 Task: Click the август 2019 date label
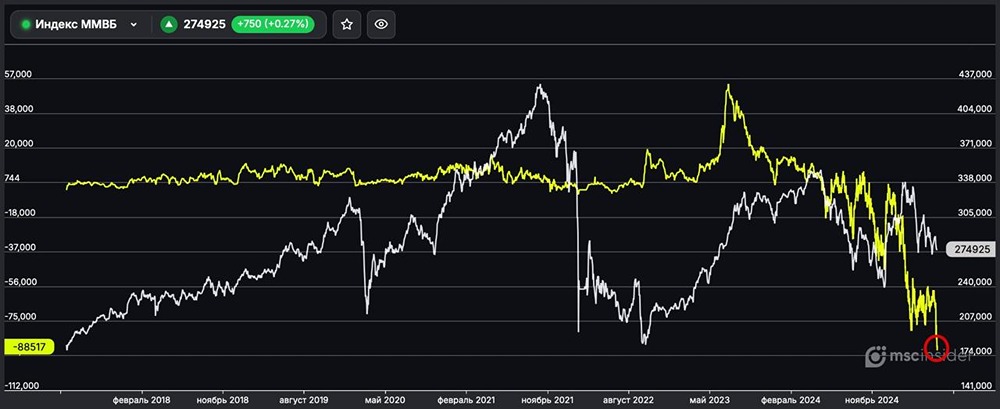pos(305,400)
